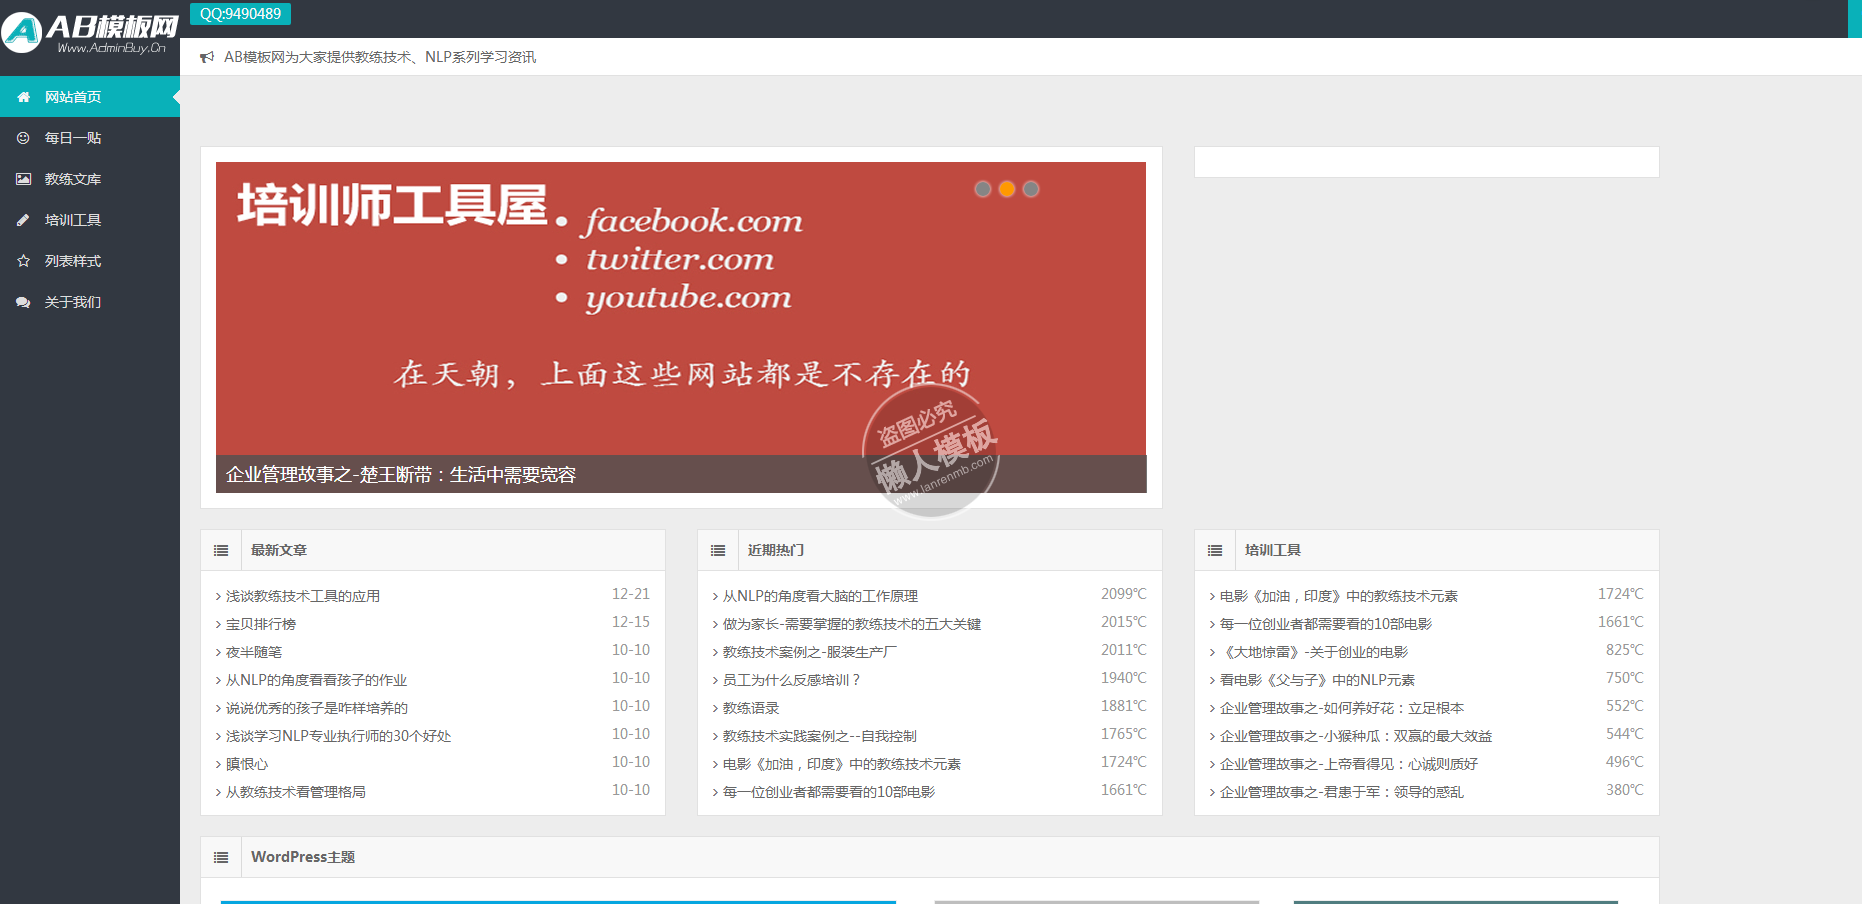This screenshot has width=1862, height=904.
Task: Click the AB模板网 logo
Action: (x=90, y=32)
